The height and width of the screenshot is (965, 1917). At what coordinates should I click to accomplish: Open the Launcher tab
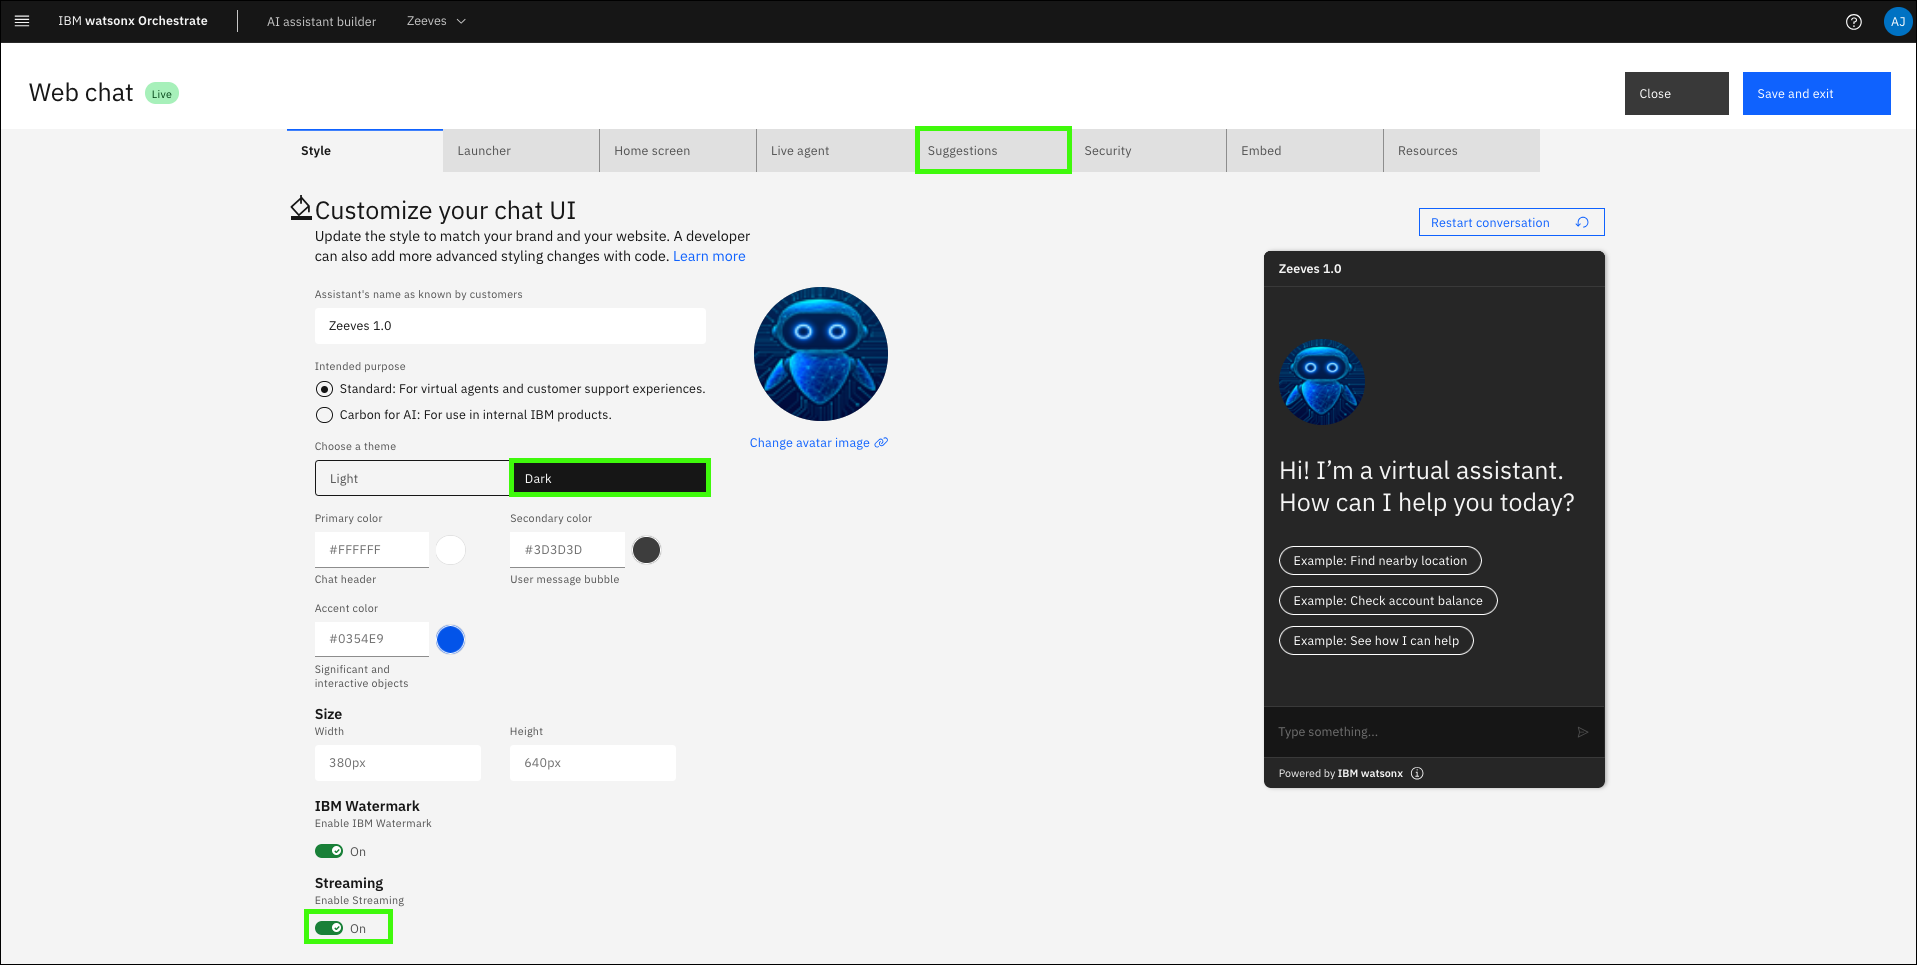click(520, 151)
